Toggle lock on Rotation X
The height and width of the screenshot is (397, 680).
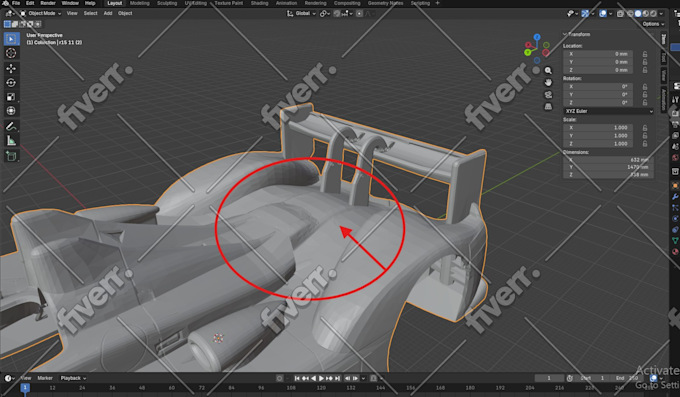pos(645,87)
